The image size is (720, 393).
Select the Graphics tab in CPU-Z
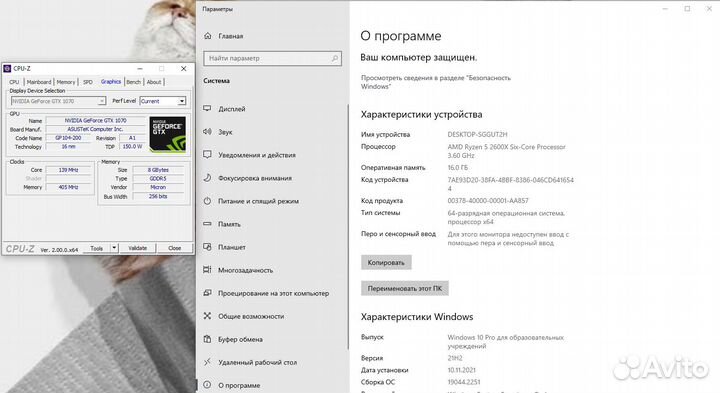[111, 82]
